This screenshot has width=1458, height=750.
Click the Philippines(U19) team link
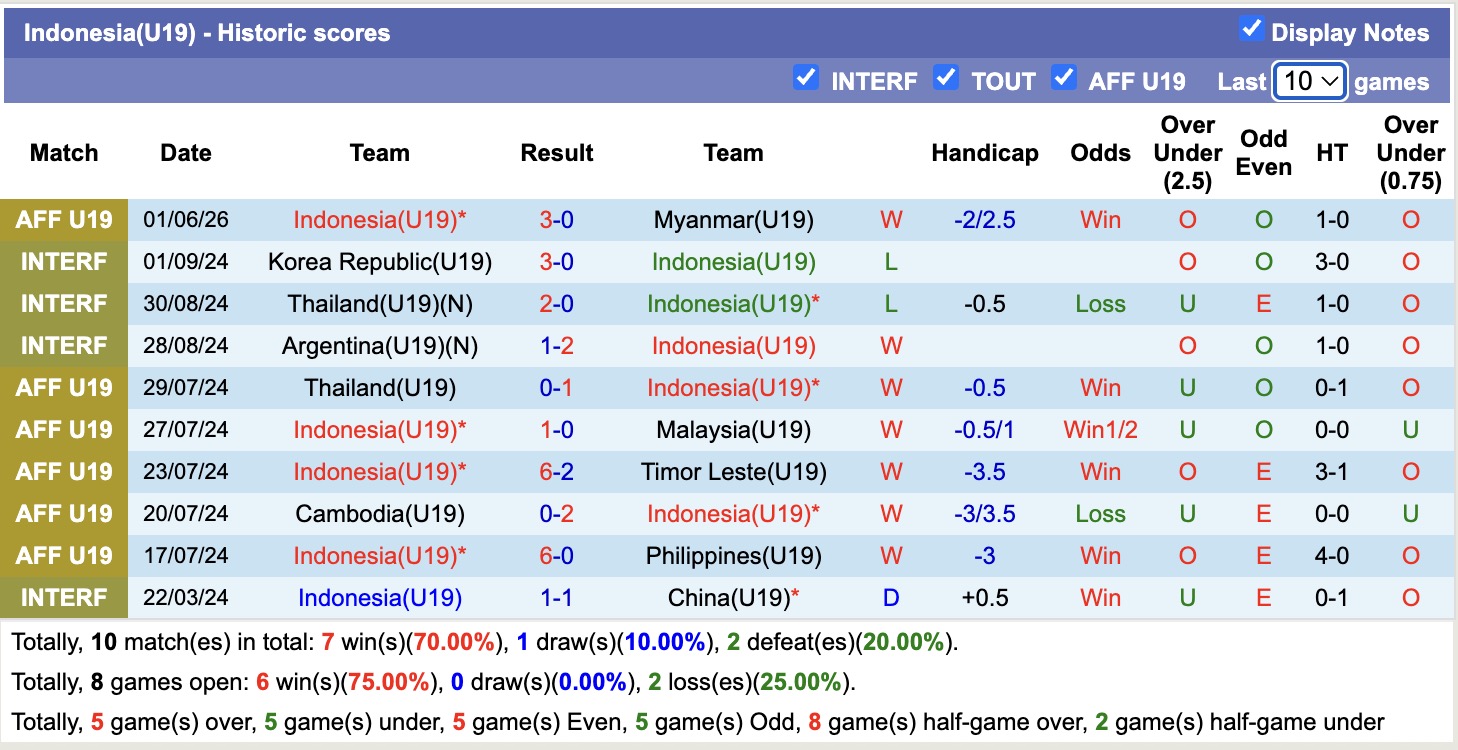pos(733,556)
